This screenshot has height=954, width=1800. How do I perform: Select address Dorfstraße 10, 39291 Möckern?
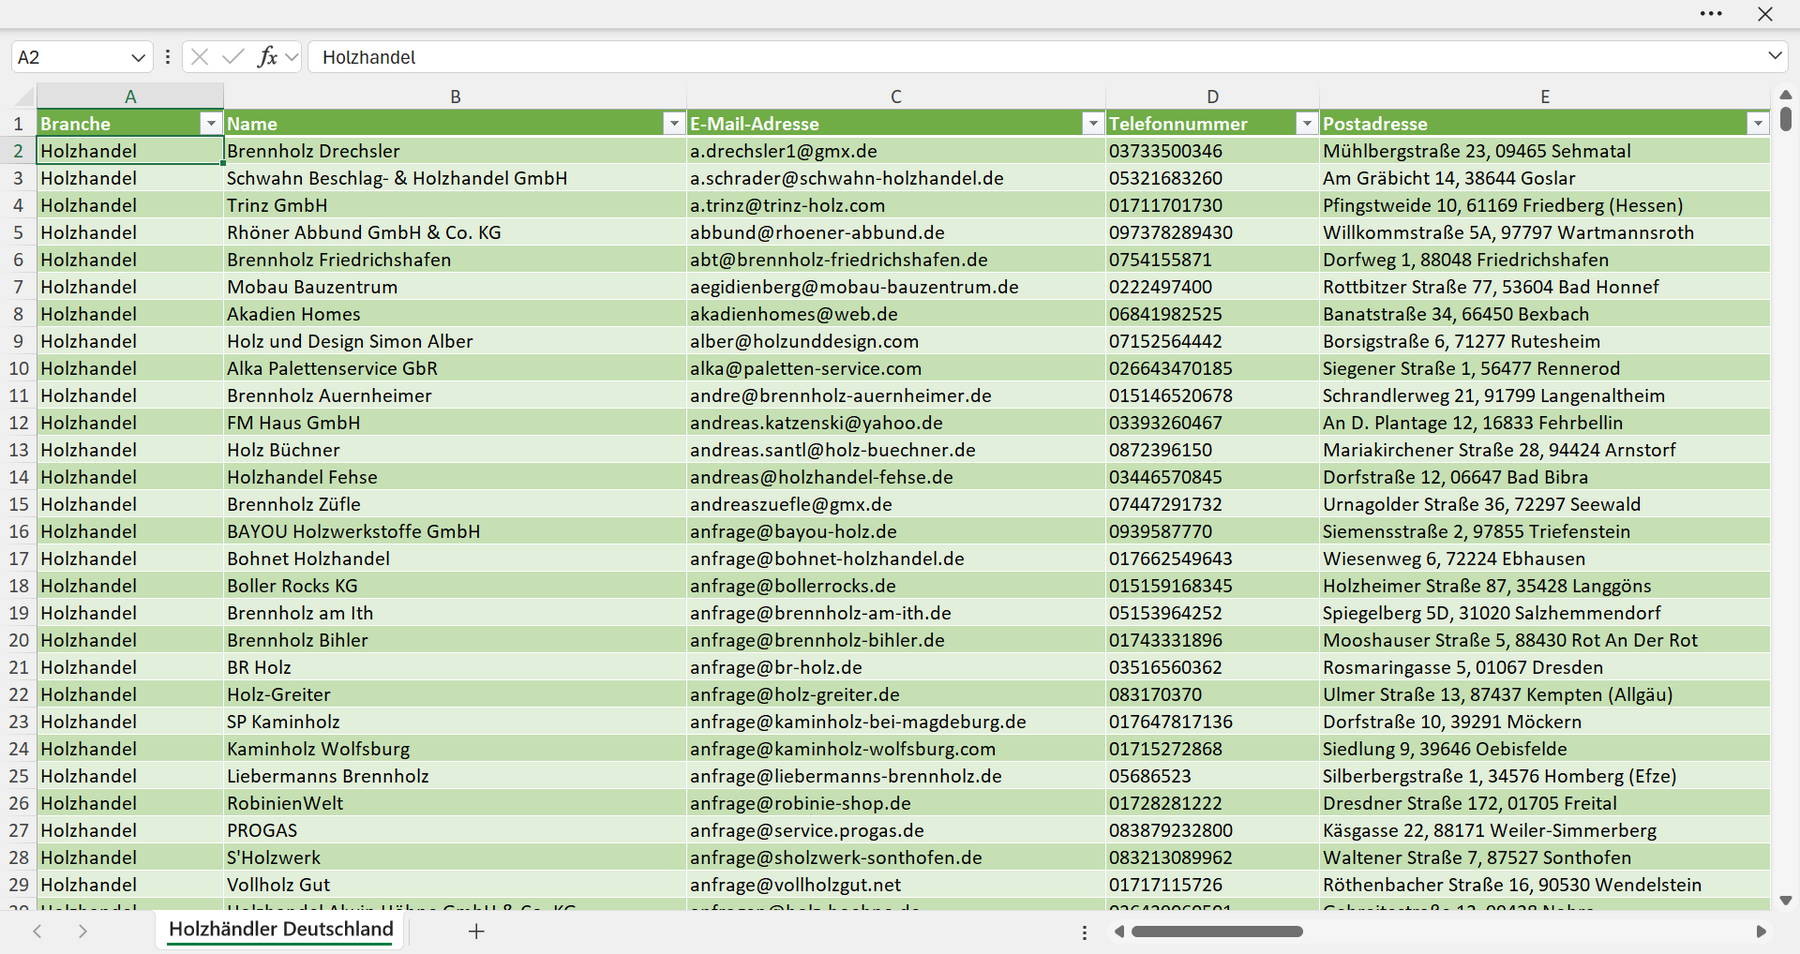[1545, 721]
